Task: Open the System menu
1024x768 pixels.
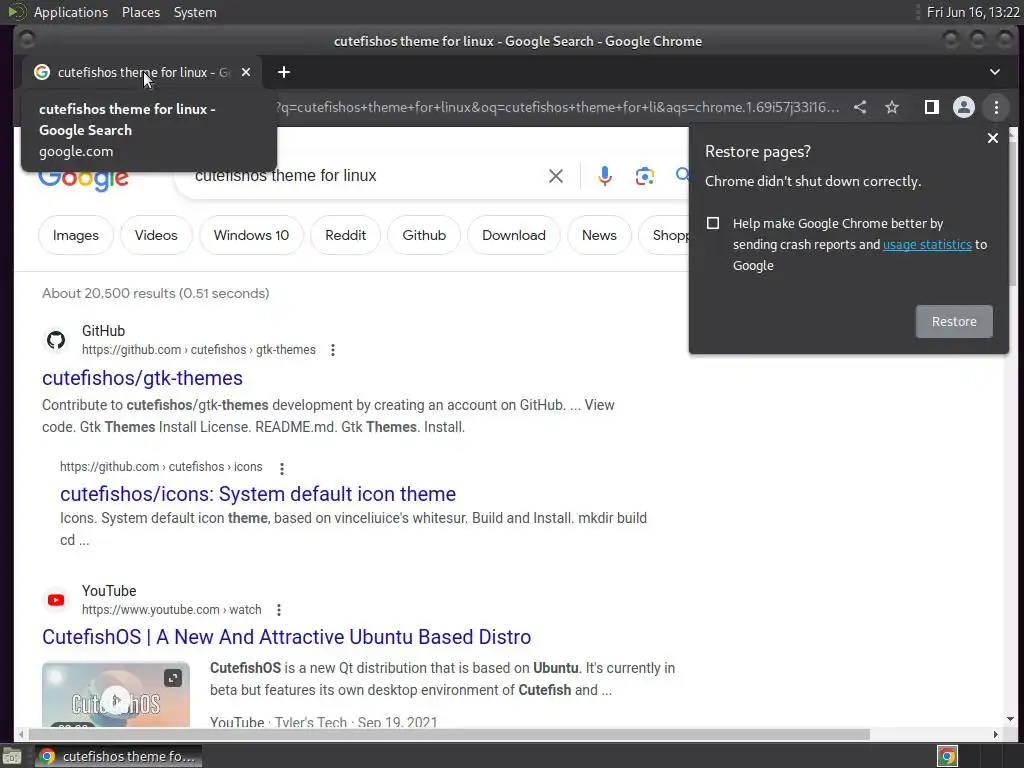Action: click(195, 12)
